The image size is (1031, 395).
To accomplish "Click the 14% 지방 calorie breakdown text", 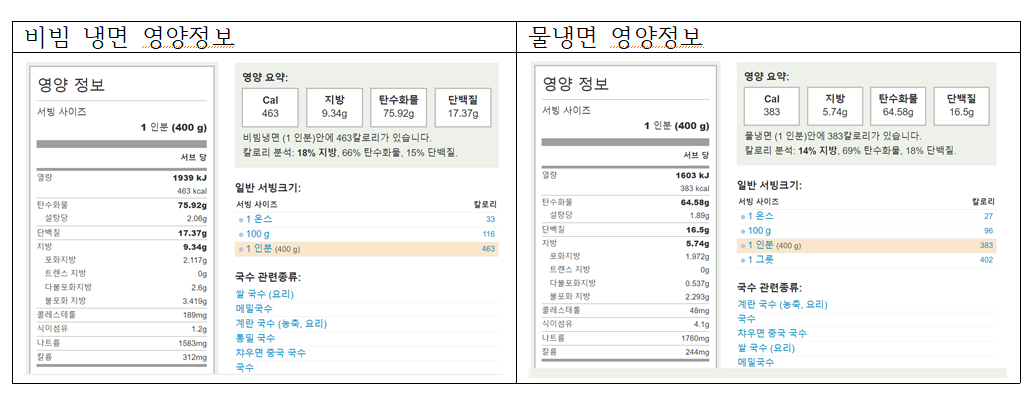I will pyautogui.click(x=818, y=151).
